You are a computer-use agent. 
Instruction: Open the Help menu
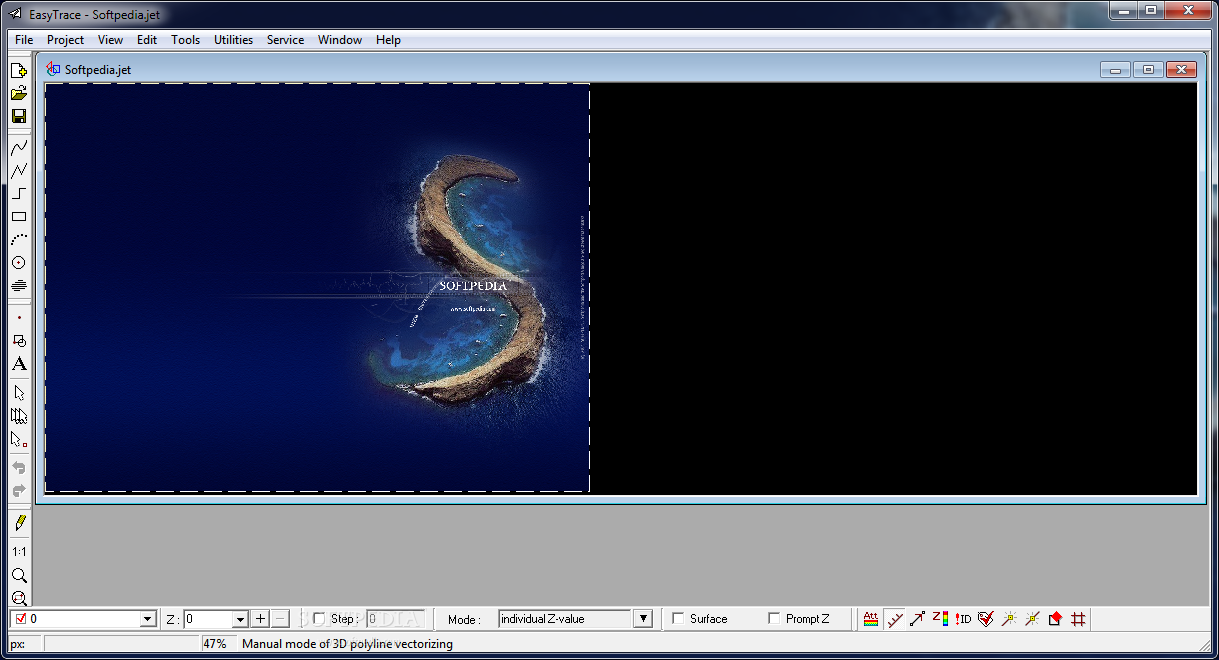click(x=388, y=40)
